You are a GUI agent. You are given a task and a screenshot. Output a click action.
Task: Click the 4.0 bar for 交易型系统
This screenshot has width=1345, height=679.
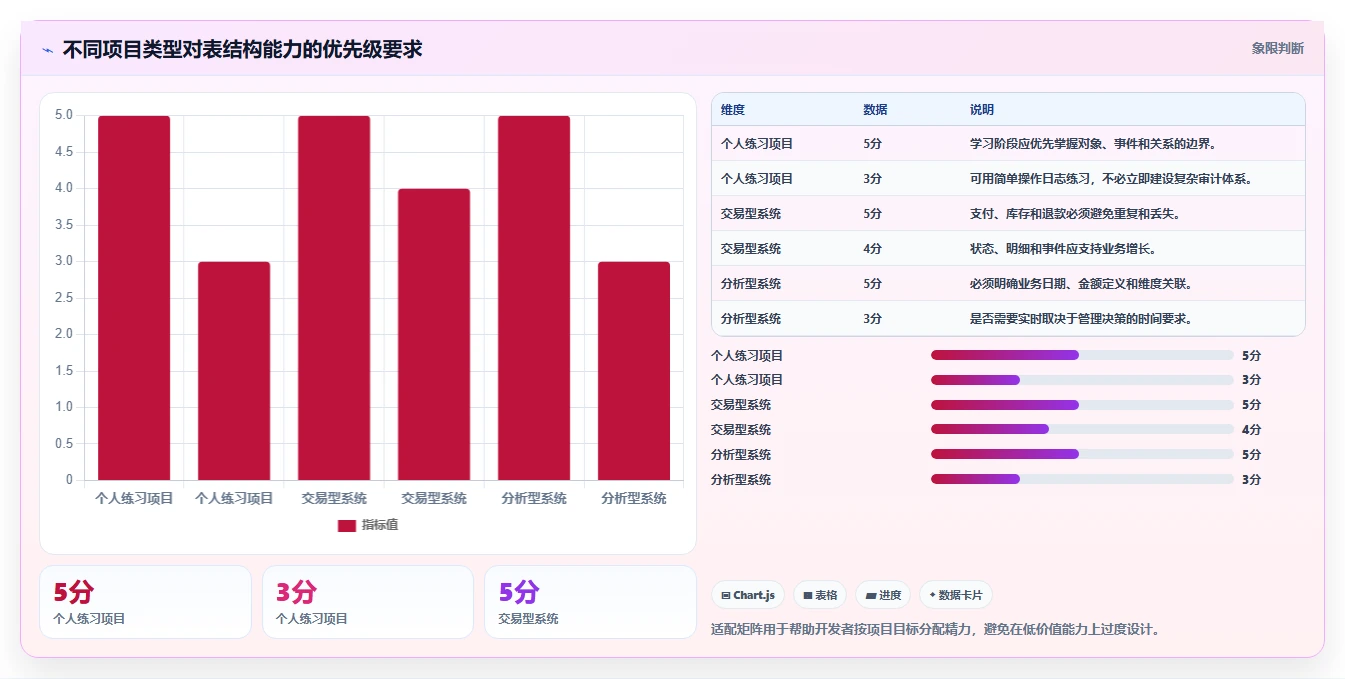click(x=434, y=334)
